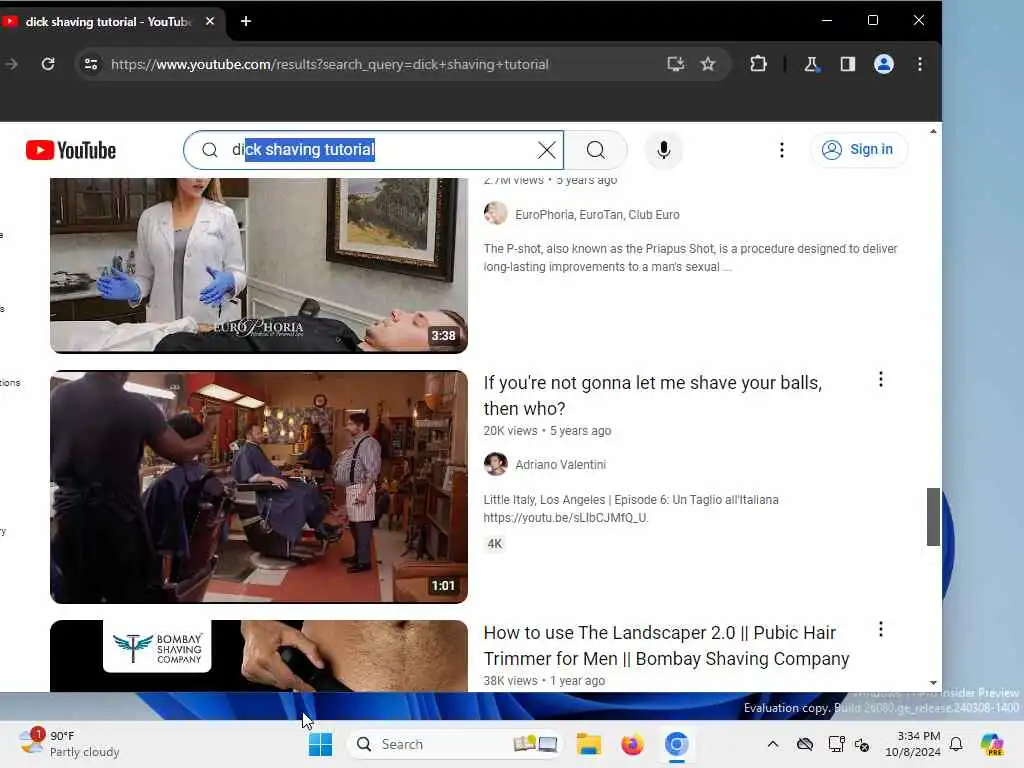Click the EuroPhoria channel avatar
This screenshot has width=1024, height=768.
pos(495,214)
